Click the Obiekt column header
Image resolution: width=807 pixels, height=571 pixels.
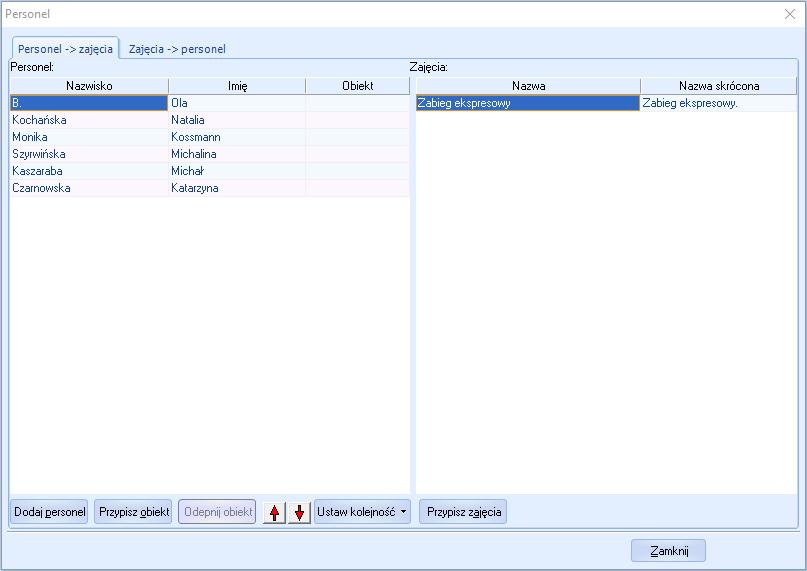(x=358, y=86)
